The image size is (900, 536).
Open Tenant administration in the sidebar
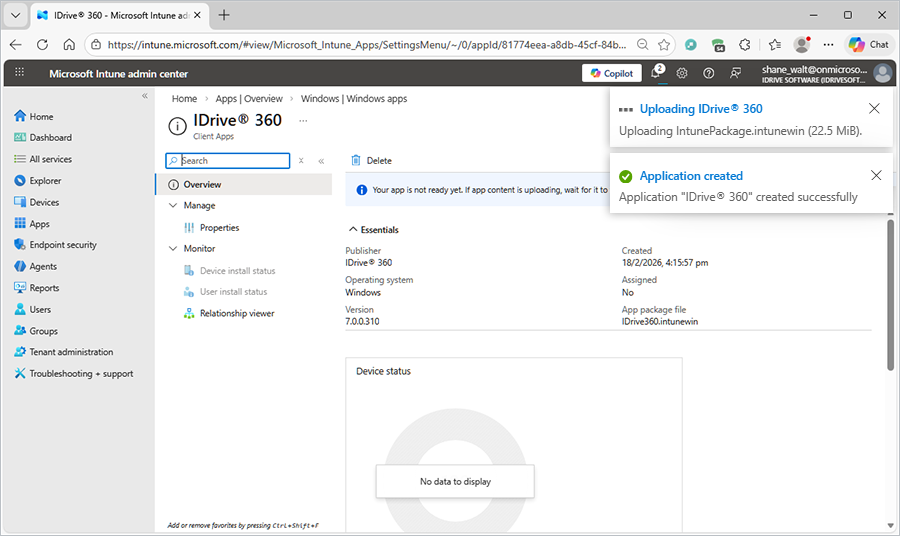[x=63, y=352]
